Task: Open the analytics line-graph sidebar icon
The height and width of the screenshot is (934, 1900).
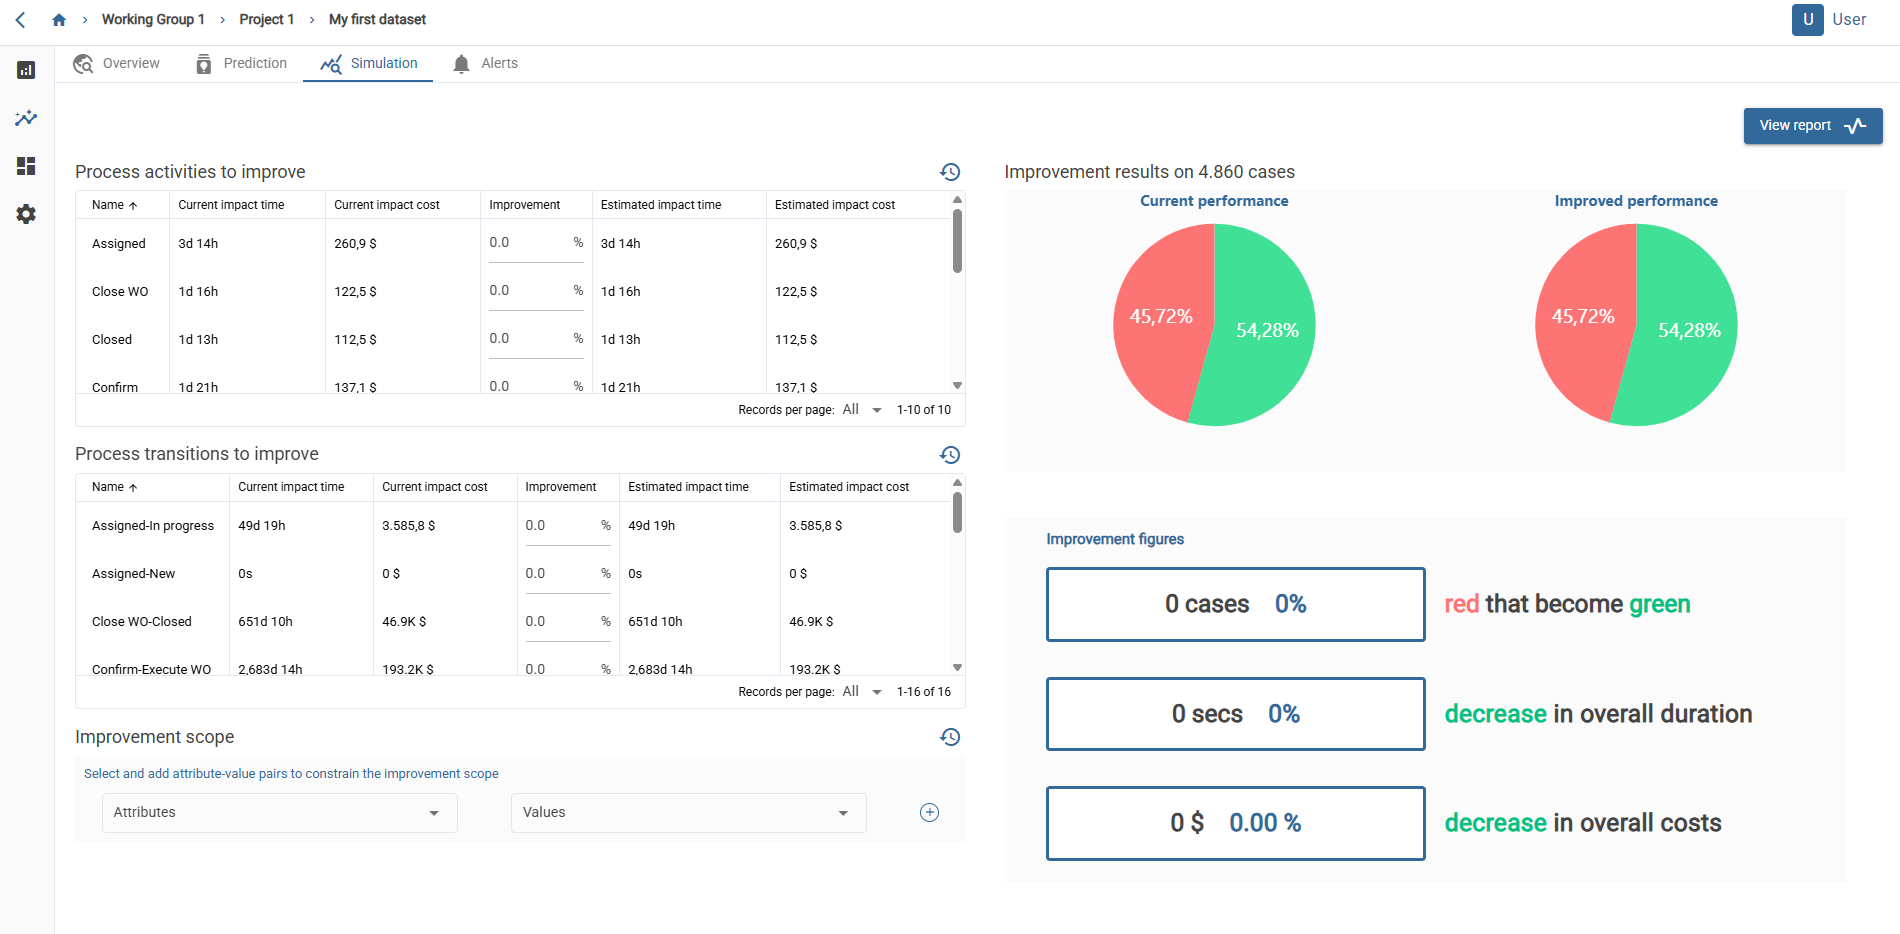Action: 26,118
